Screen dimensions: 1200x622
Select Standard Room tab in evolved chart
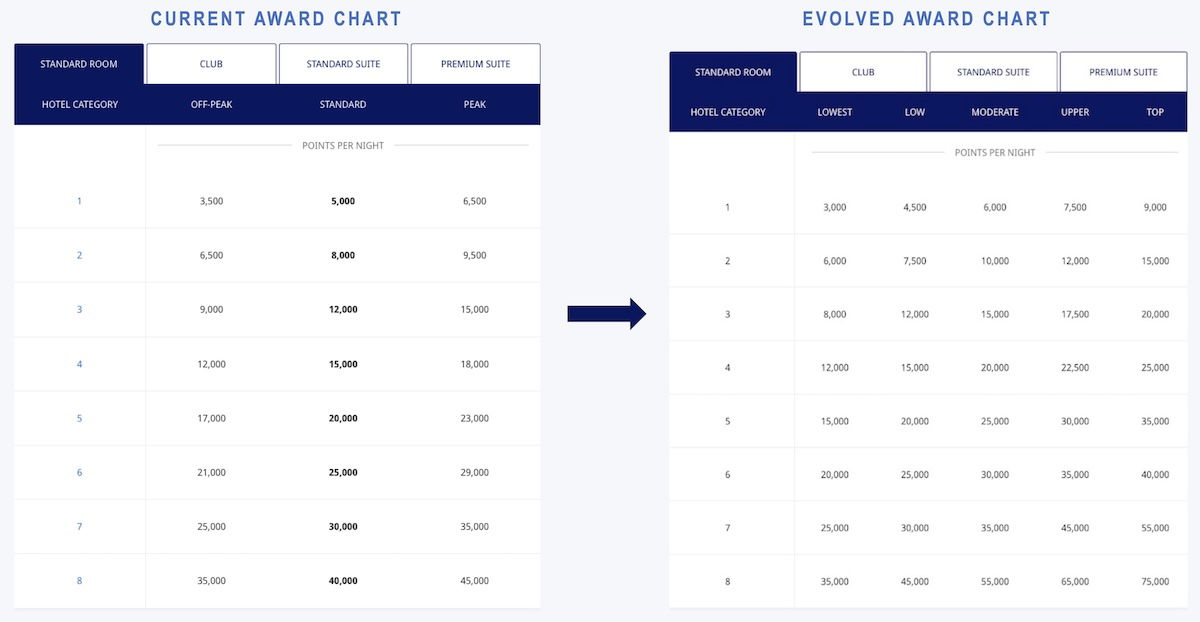click(733, 72)
